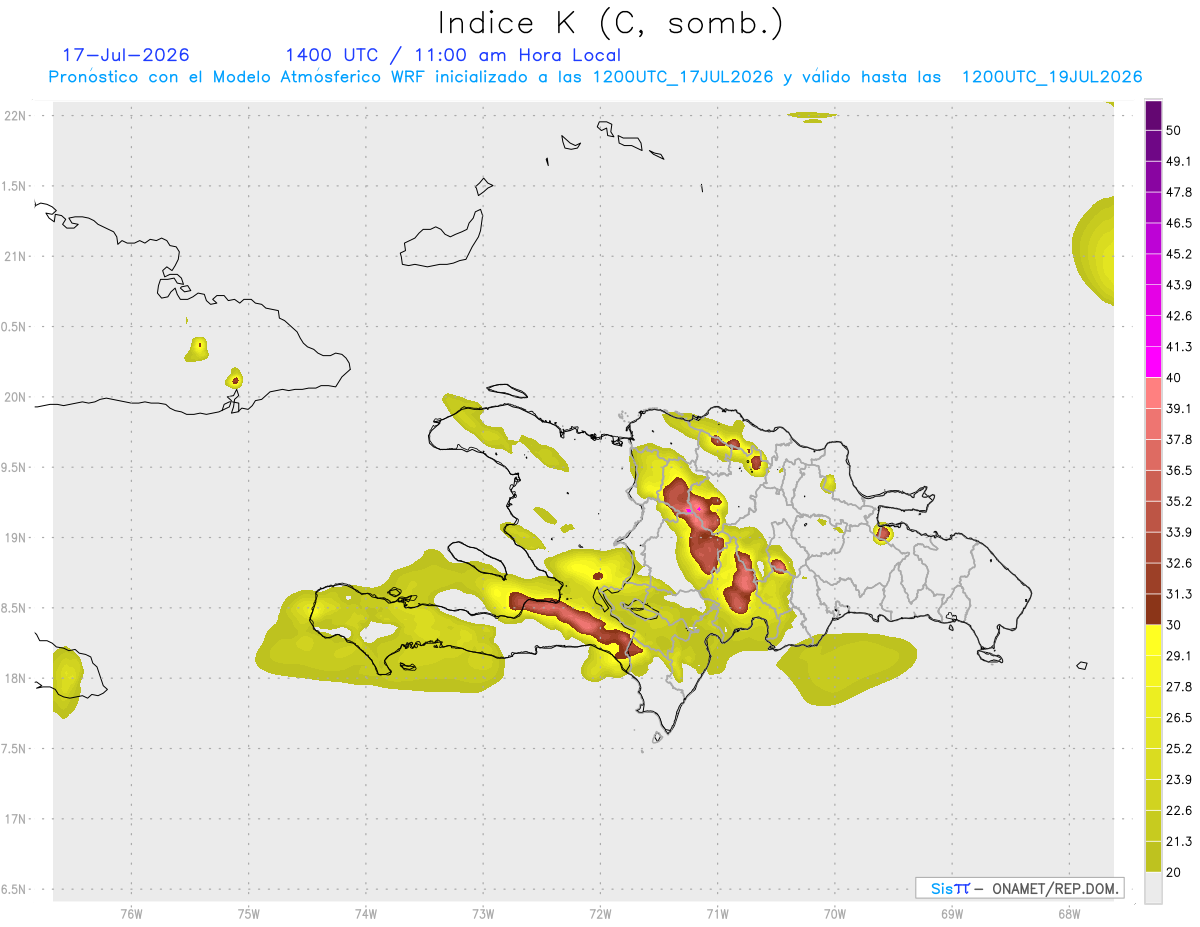Click the '22.6' colorbar value

tap(1179, 810)
